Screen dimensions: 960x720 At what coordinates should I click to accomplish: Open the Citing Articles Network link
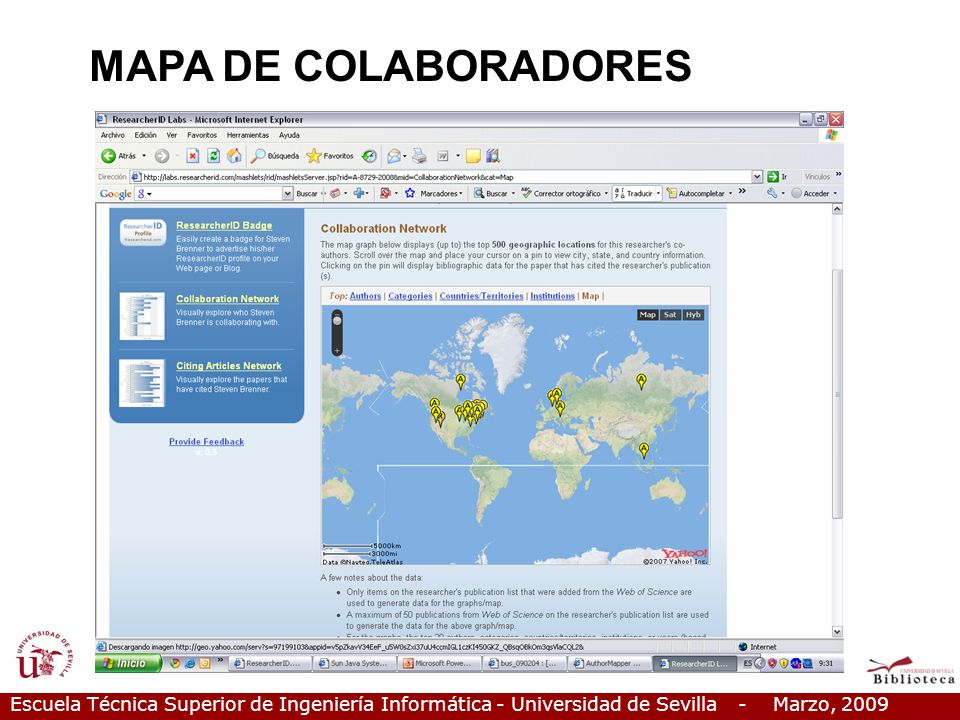pyautogui.click(x=229, y=366)
